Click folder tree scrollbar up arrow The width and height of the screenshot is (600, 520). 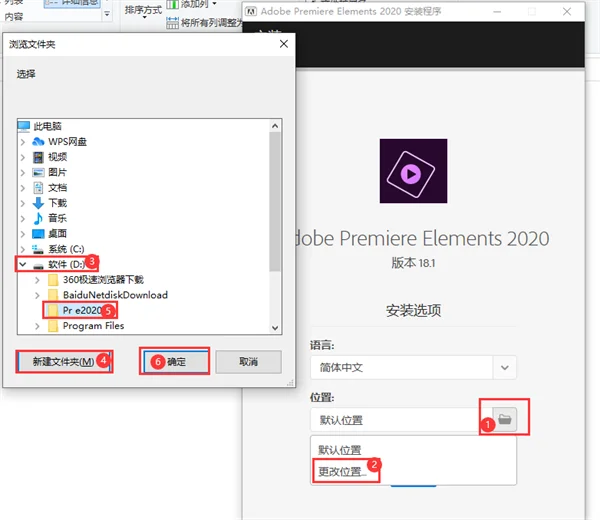pos(275,126)
